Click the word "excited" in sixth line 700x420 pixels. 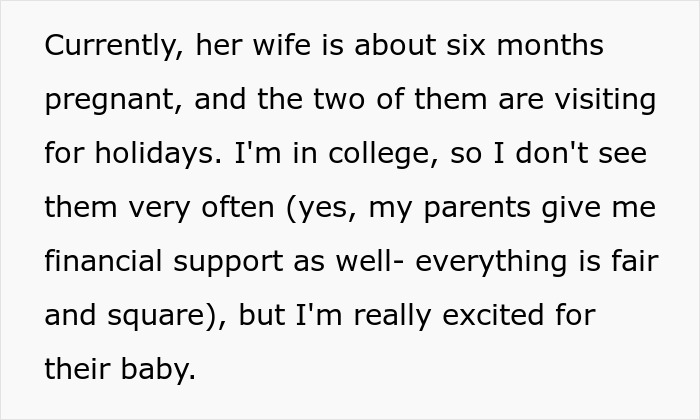pyautogui.click(x=493, y=315)
